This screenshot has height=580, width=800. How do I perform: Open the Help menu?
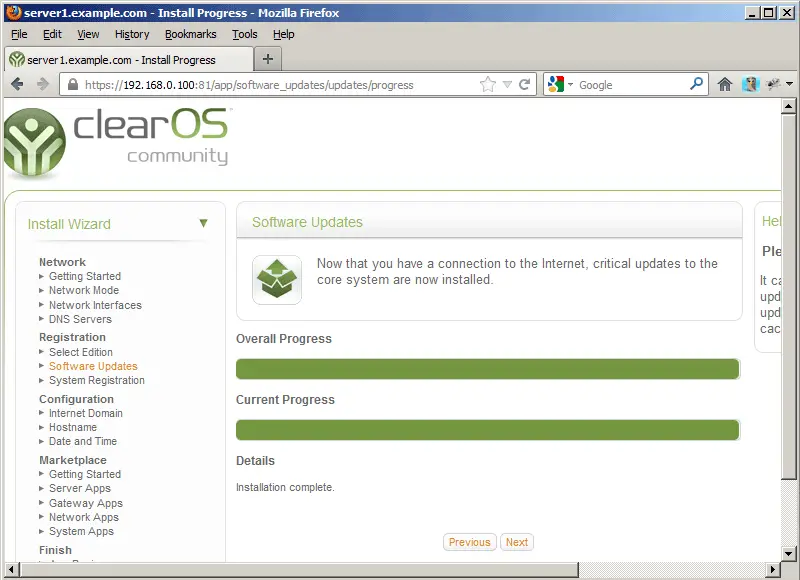(x=284, y=34)
